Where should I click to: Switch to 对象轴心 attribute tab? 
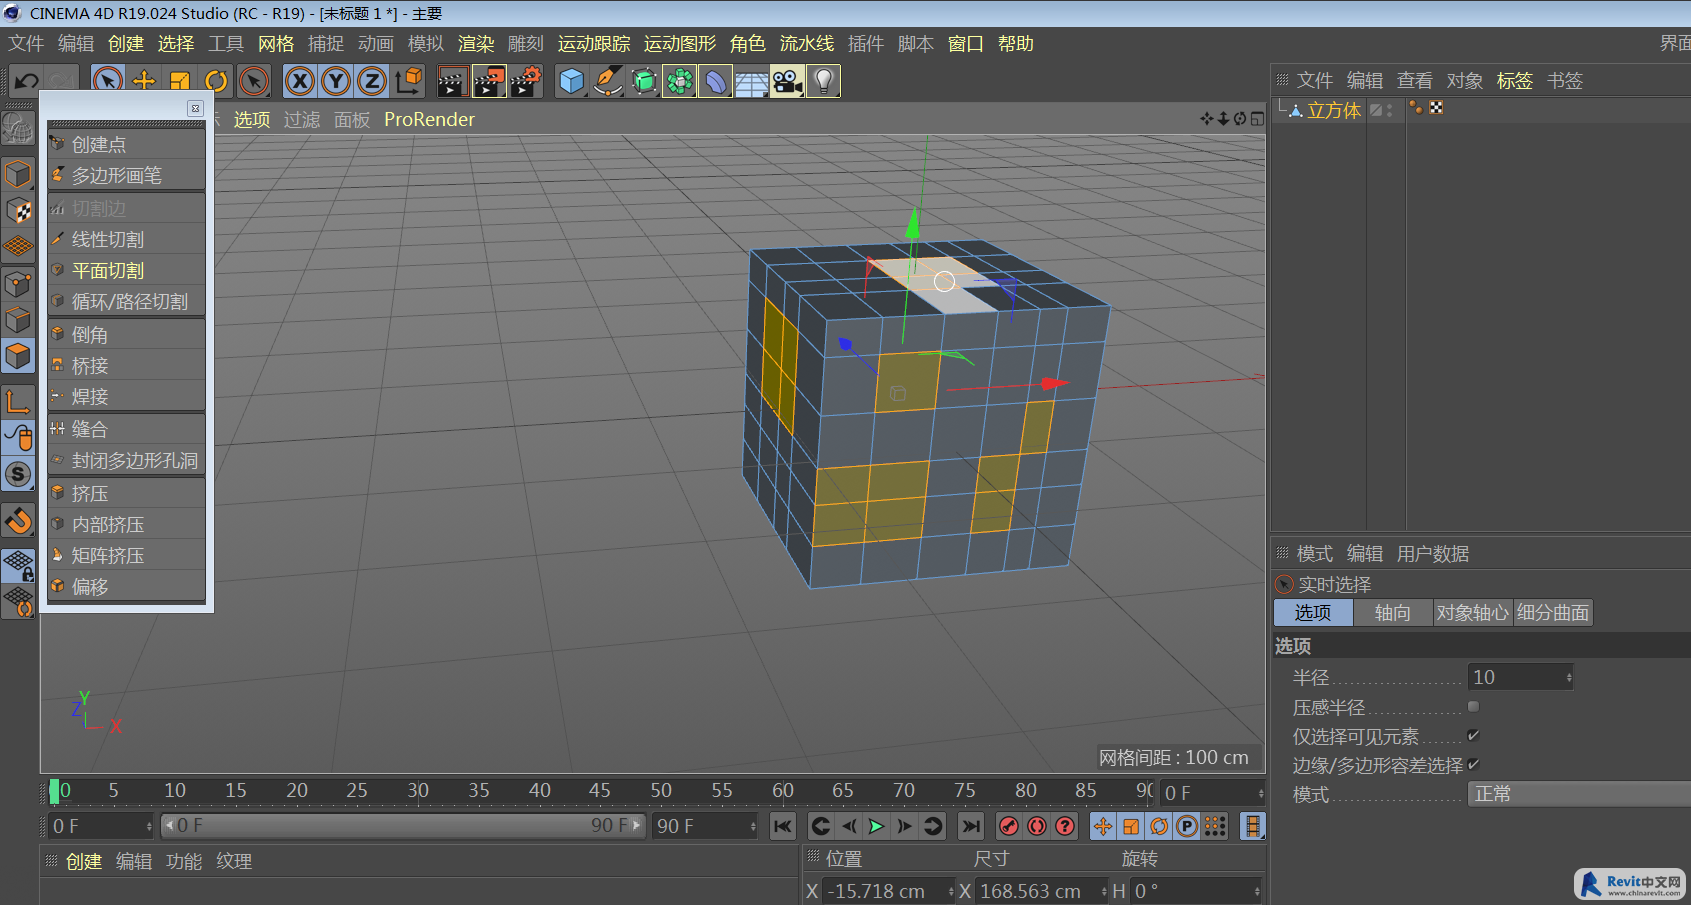(x=1472, y=613)
